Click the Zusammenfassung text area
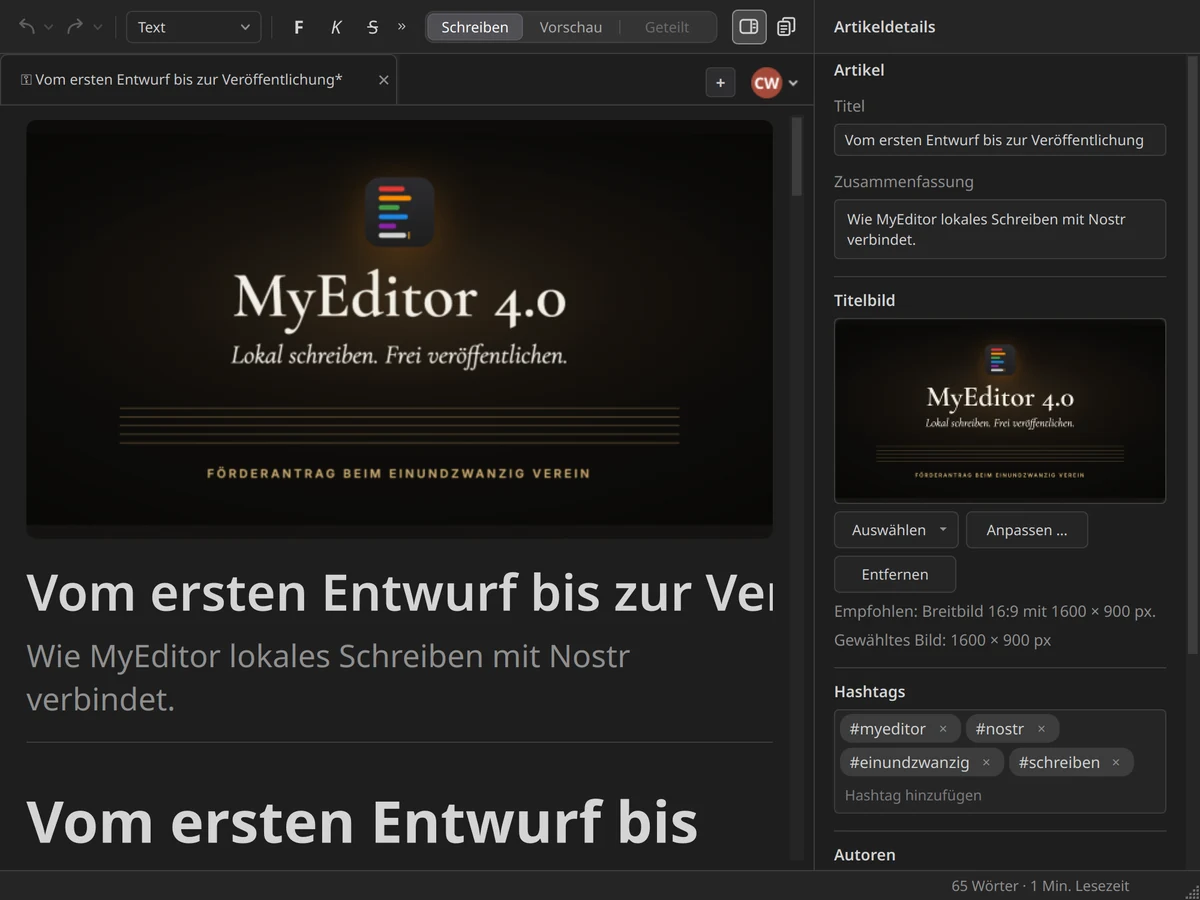1200x900 pixels. (1000, 229)
